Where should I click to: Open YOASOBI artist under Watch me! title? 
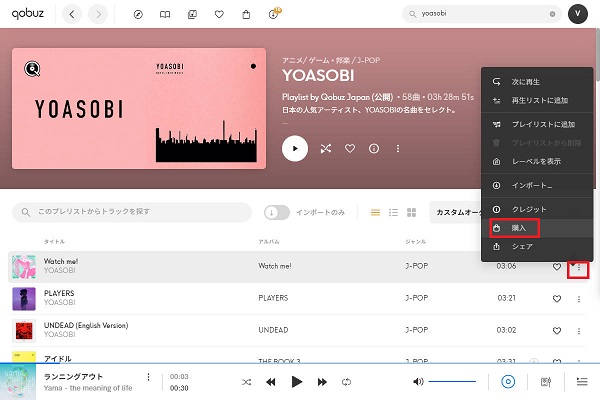click(60, 271)
